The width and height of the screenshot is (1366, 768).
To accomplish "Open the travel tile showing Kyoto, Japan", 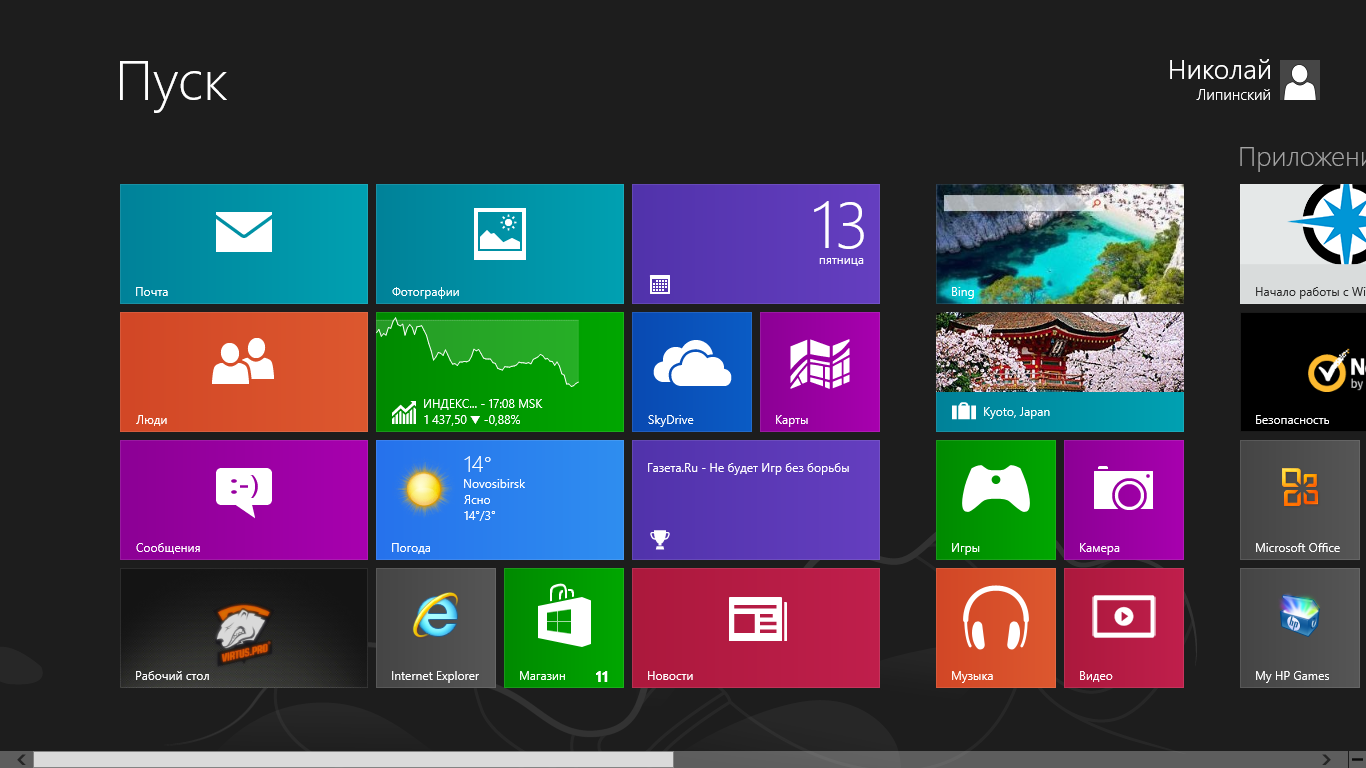I will pyautogui.click(x=1060, y=372).
